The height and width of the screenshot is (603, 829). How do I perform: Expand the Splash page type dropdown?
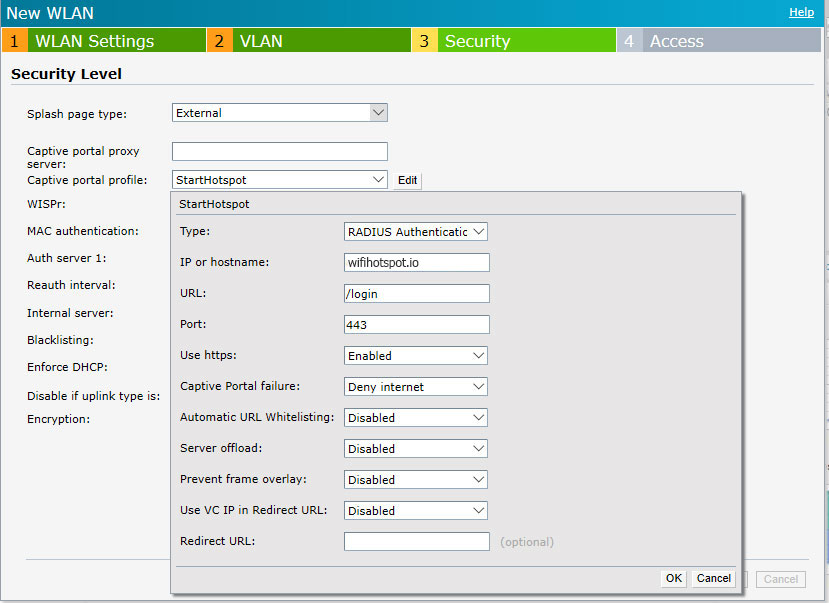[279, 113]
